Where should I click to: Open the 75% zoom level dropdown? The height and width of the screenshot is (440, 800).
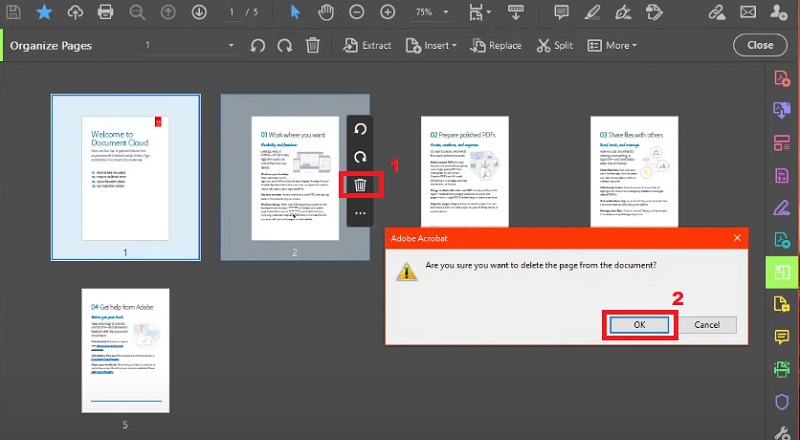431,12
